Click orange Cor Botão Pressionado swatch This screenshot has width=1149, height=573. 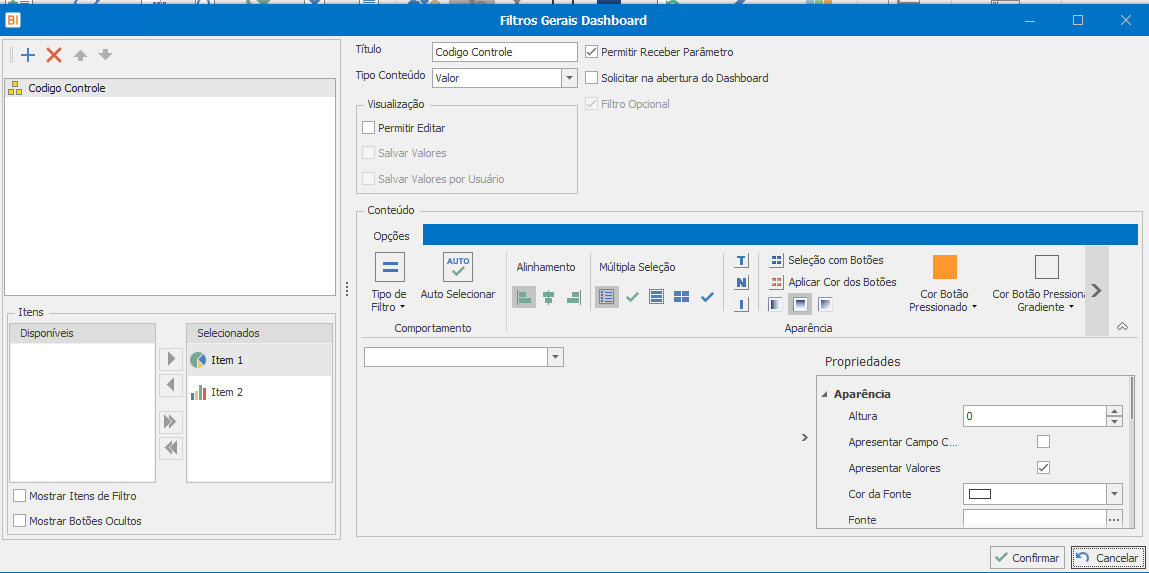click(945, 267)
